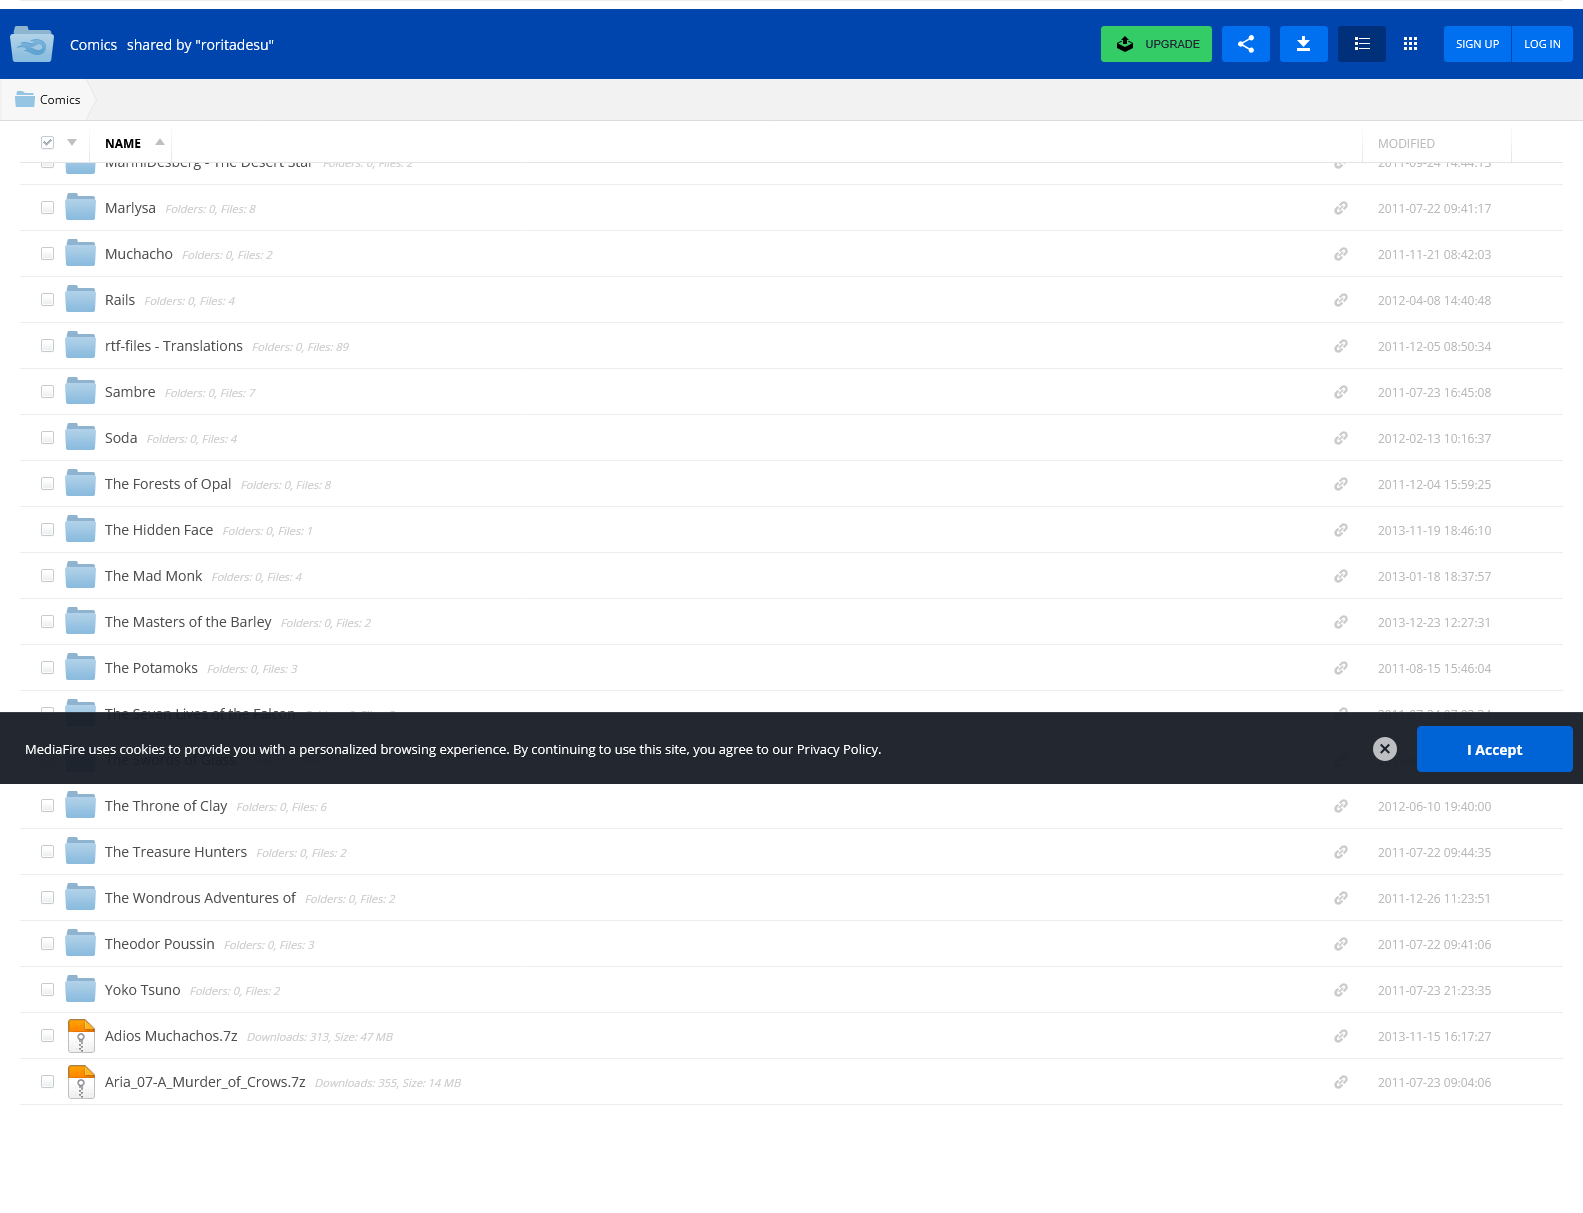Open the Privacy Policy link
This screenshot has height=1213, width=1583.
pyautogui.click(x=837, y=750)
